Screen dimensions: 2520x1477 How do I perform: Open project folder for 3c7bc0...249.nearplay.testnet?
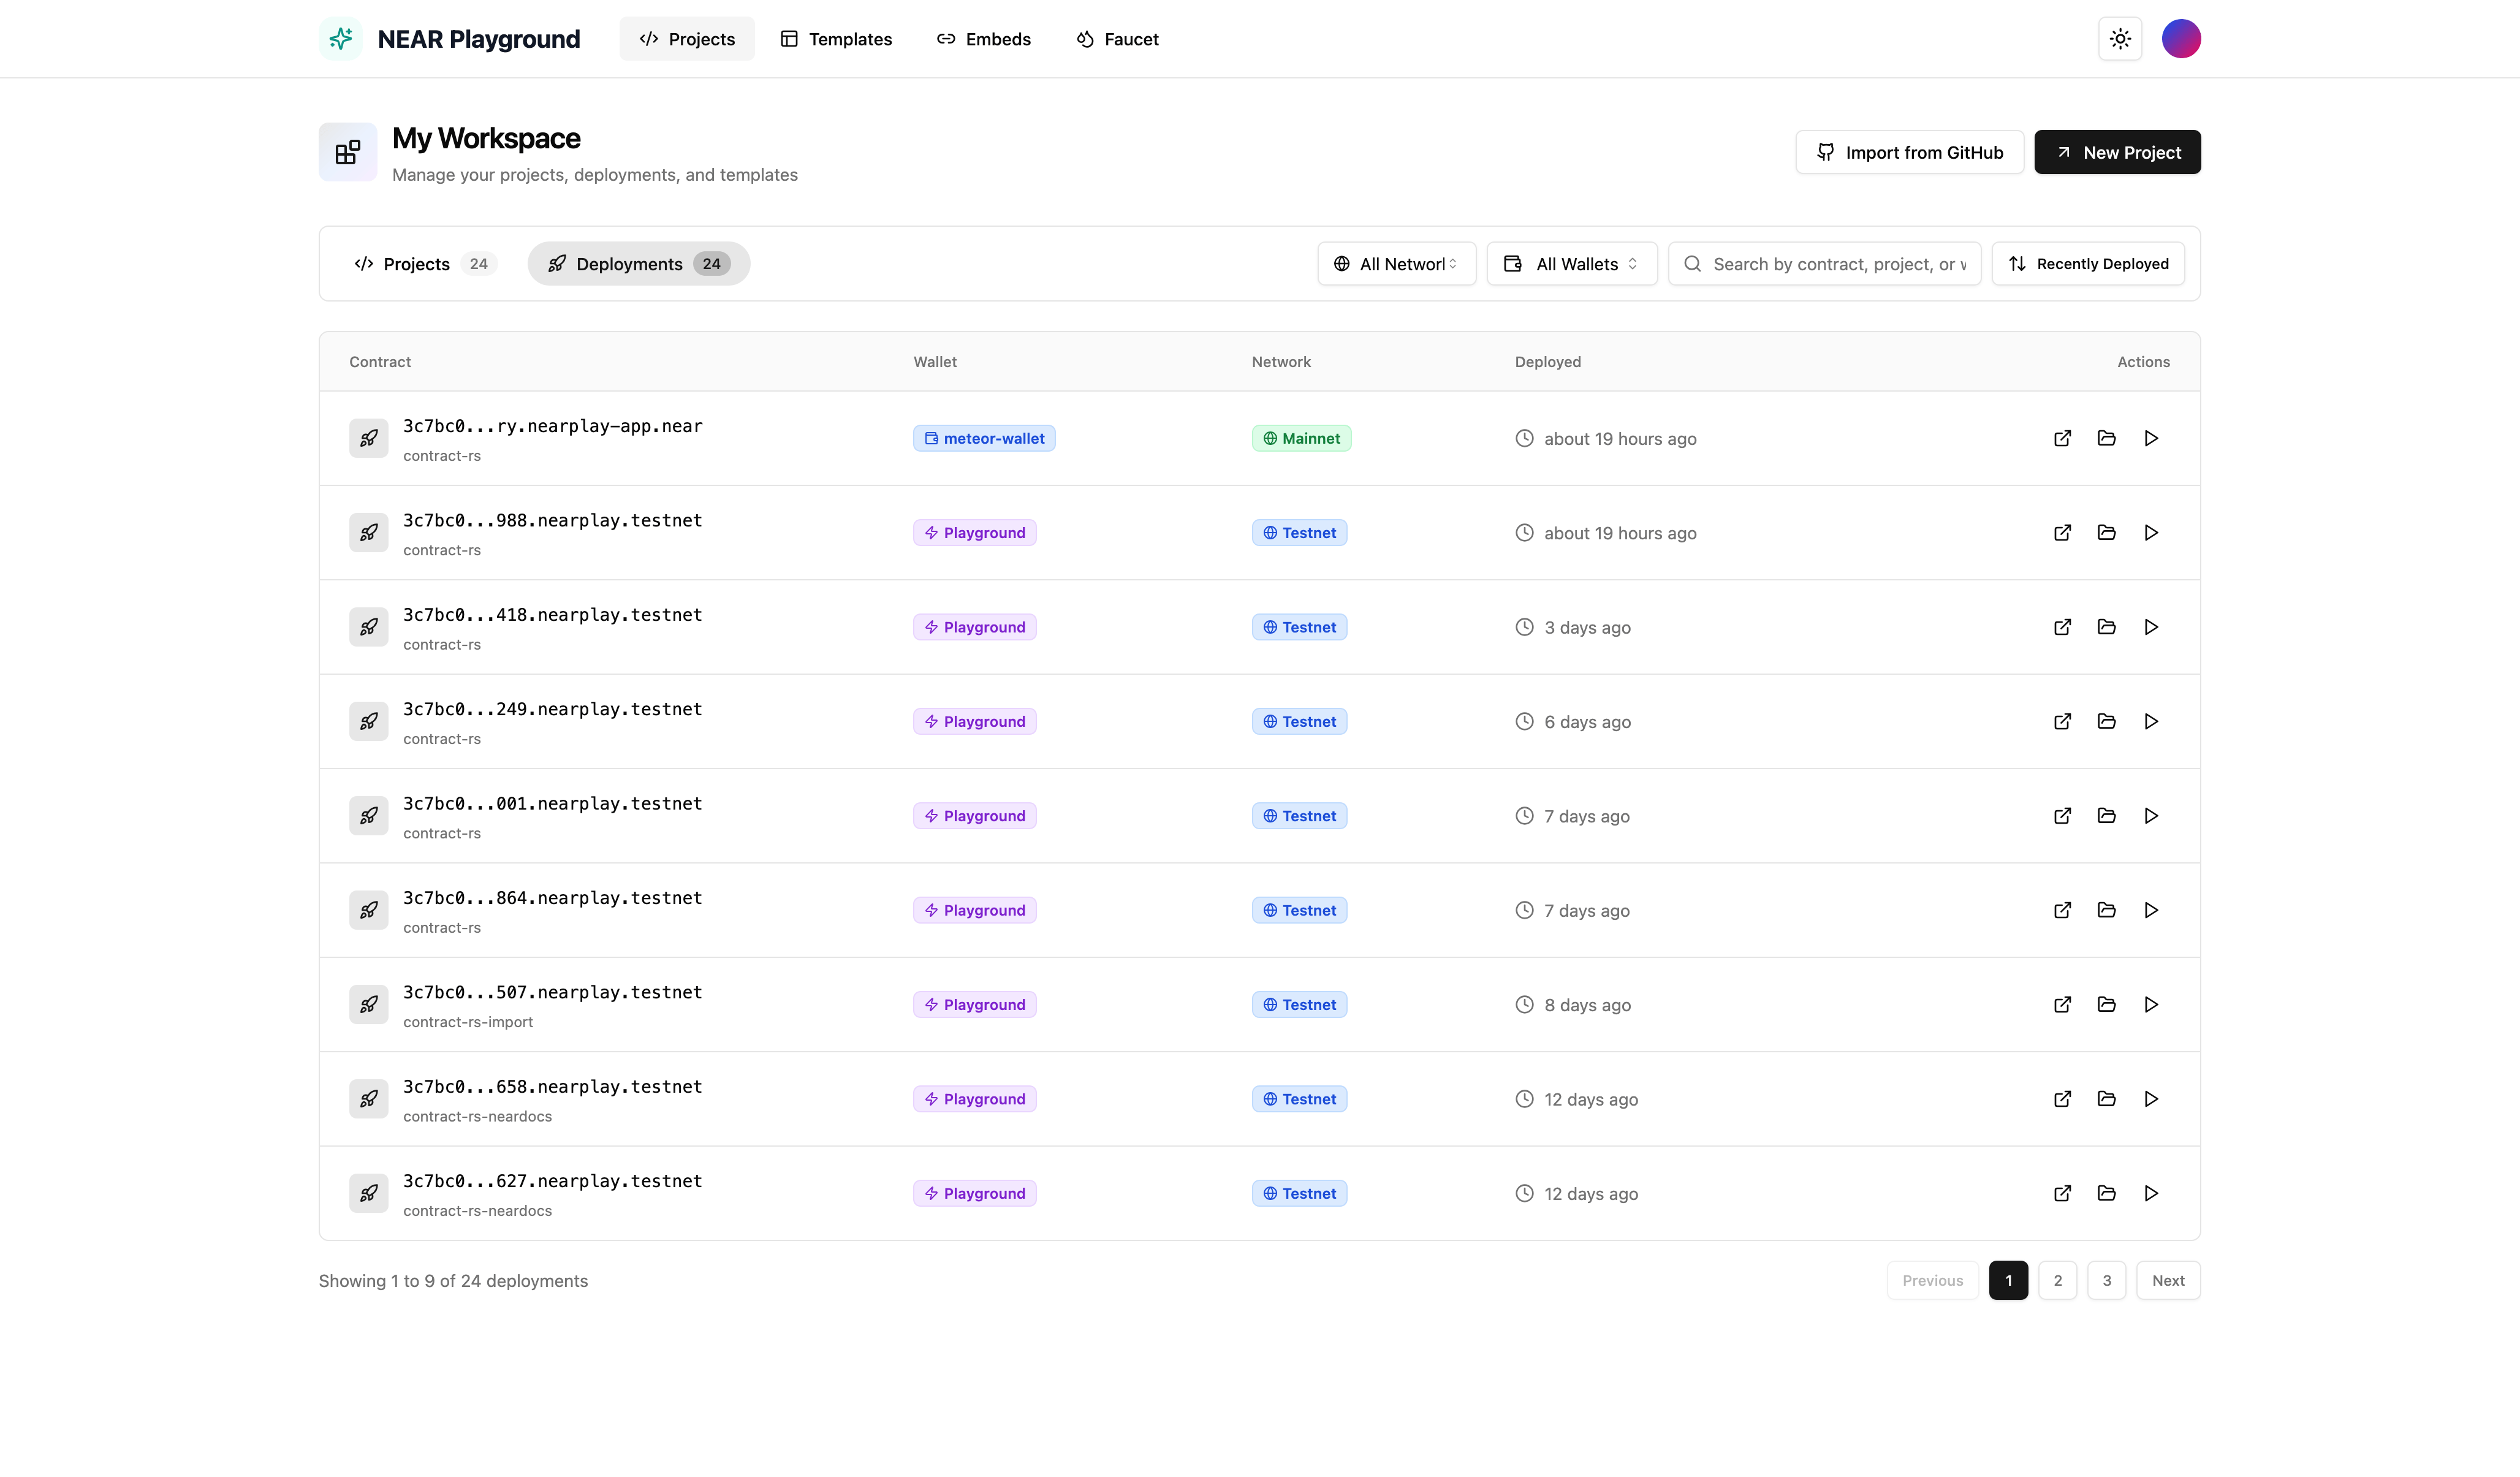(x=2106, y=721)
